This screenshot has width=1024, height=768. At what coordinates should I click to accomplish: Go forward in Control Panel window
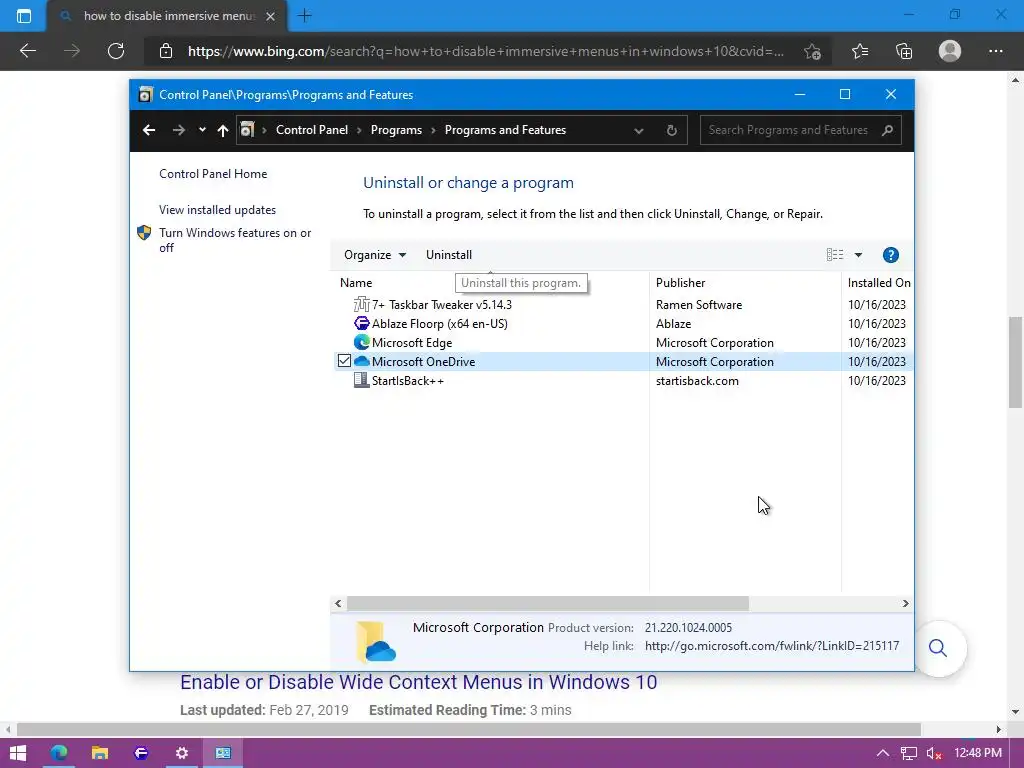(x=178, y=130)
